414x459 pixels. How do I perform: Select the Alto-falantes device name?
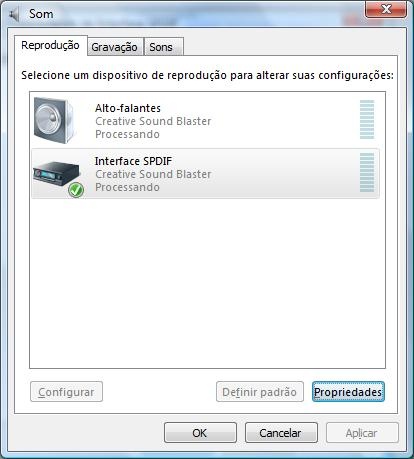click(x=128, y=108)
